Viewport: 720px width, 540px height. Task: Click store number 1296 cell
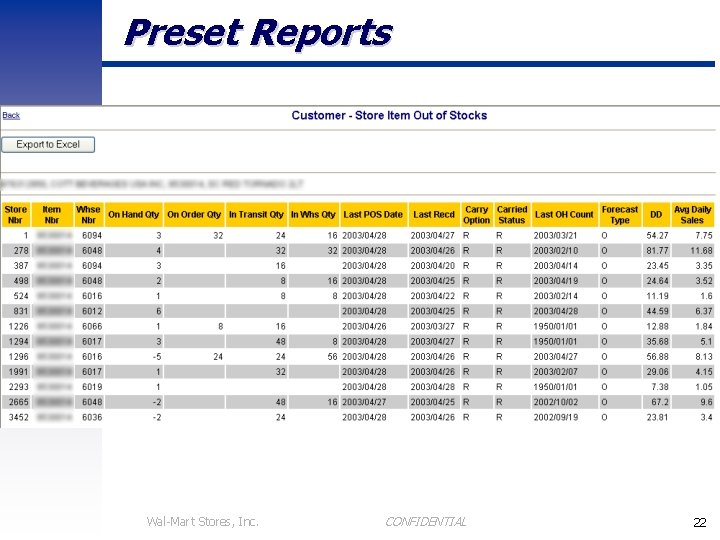pyautogui.click(x=16, y=357)
